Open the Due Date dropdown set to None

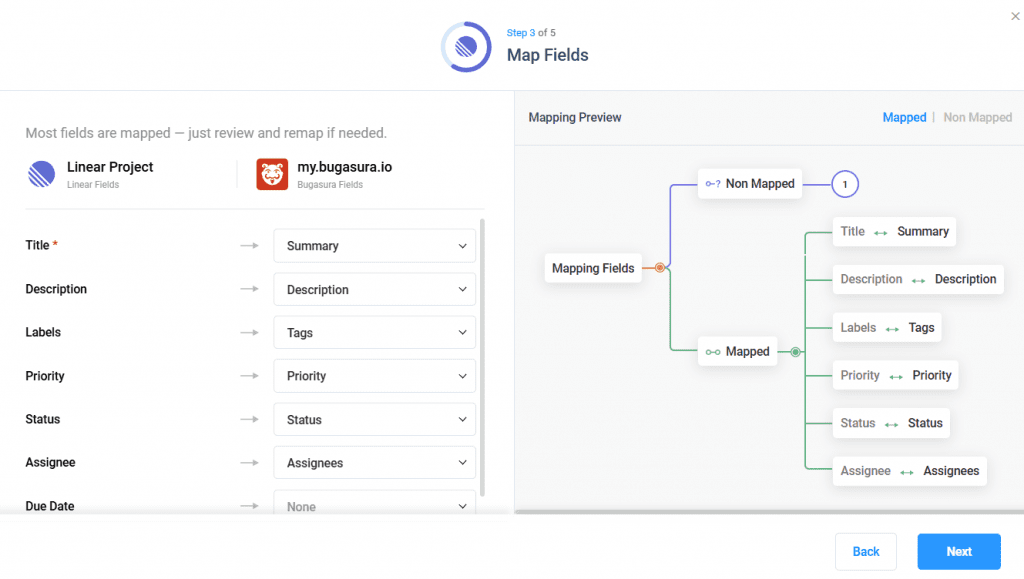point(374,506)
